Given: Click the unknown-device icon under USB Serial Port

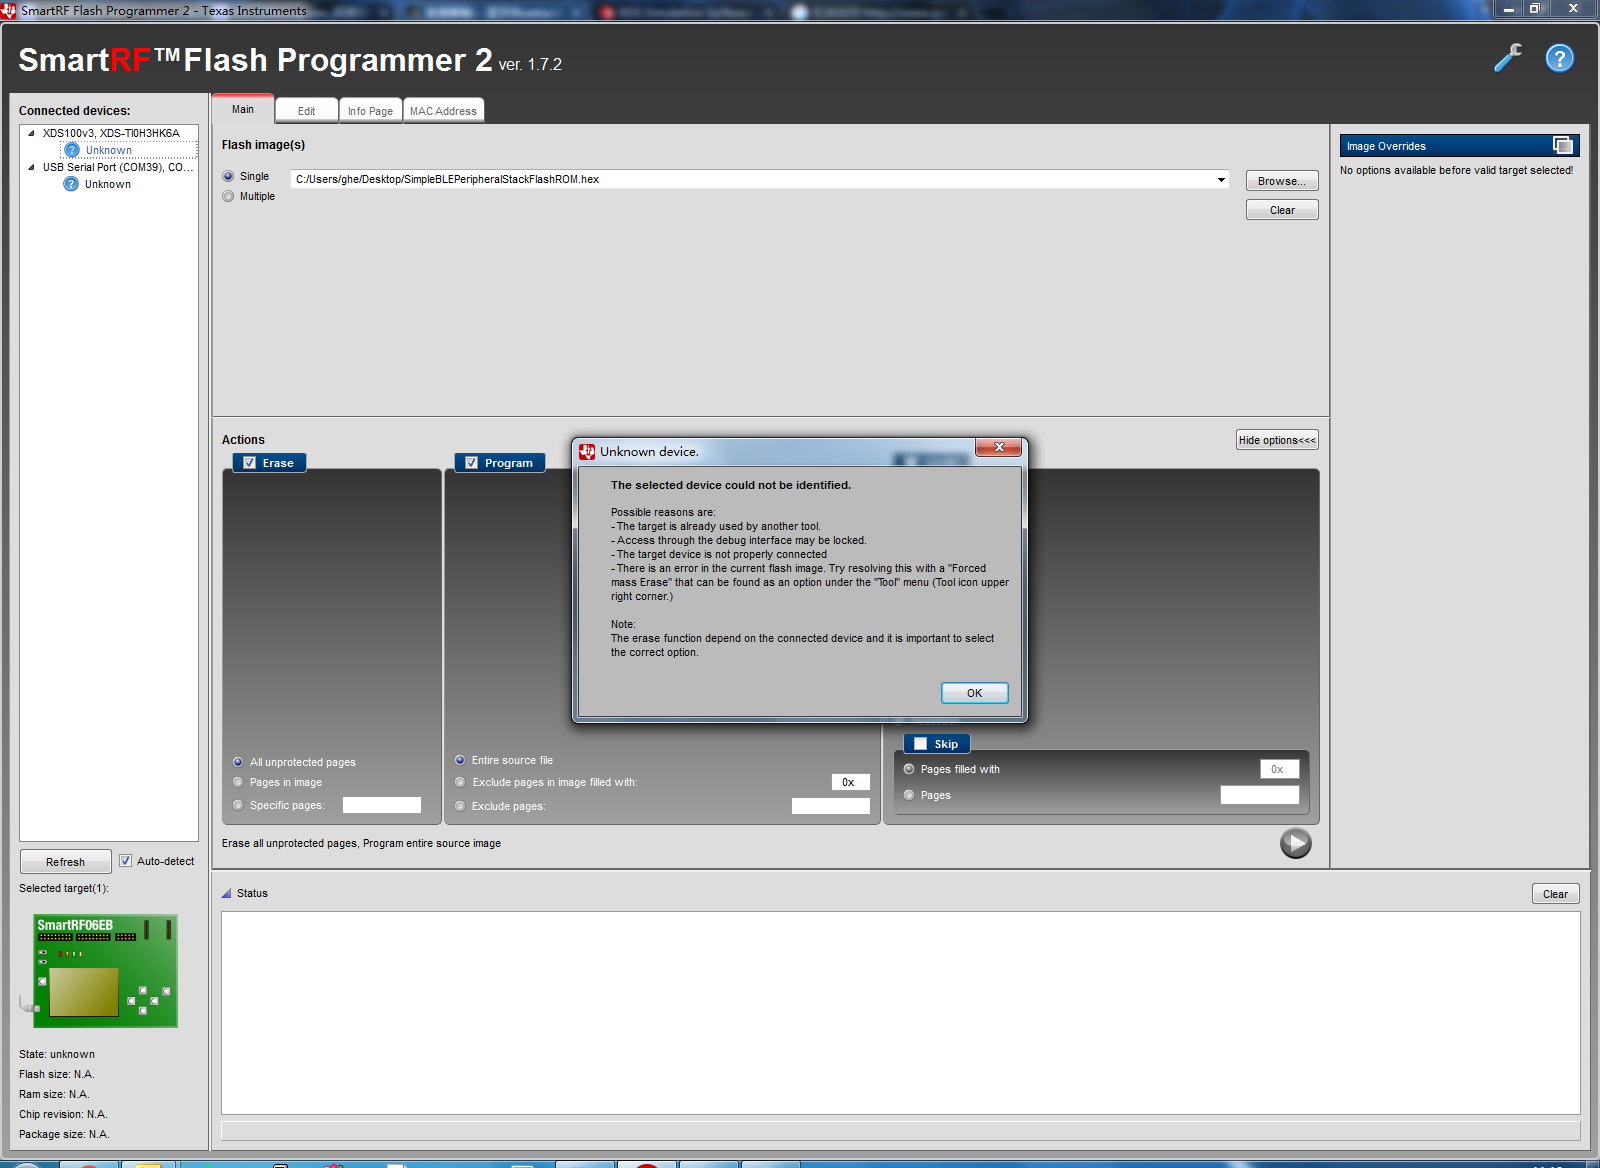Looking at the screenshot, I should tap(71, 184).
